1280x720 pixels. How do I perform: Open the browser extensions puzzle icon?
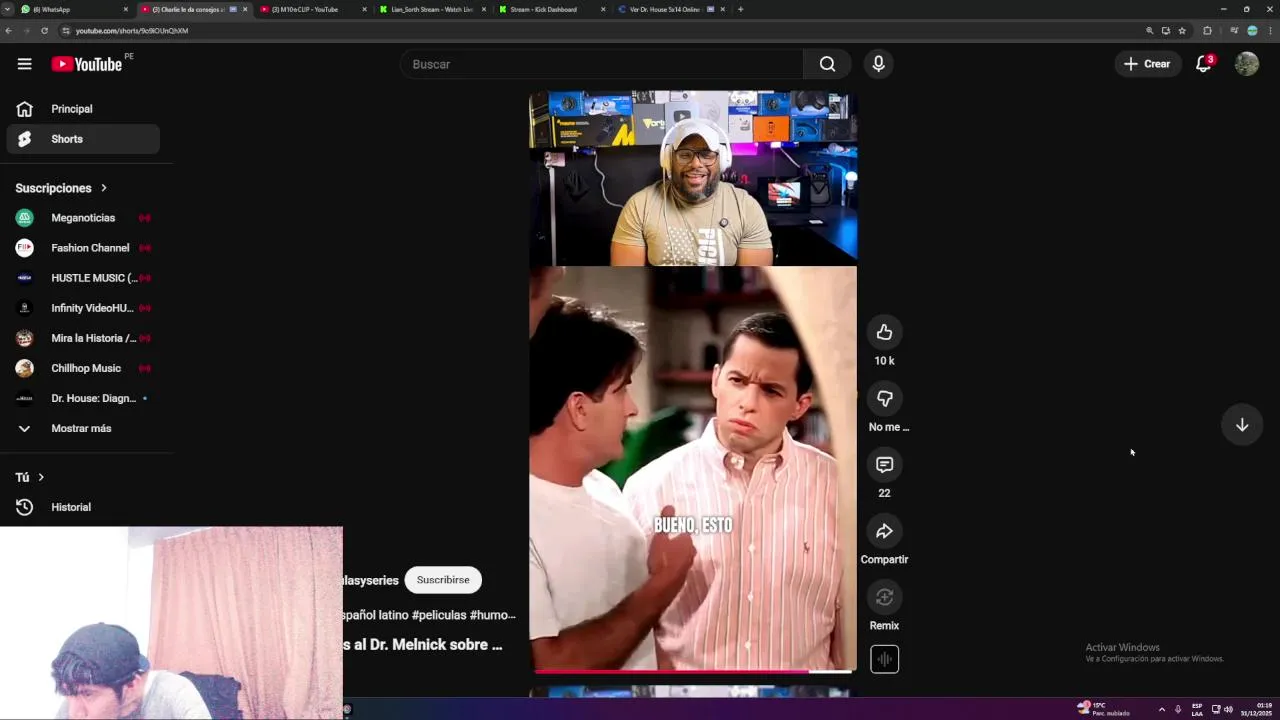tap(1207, 31)
